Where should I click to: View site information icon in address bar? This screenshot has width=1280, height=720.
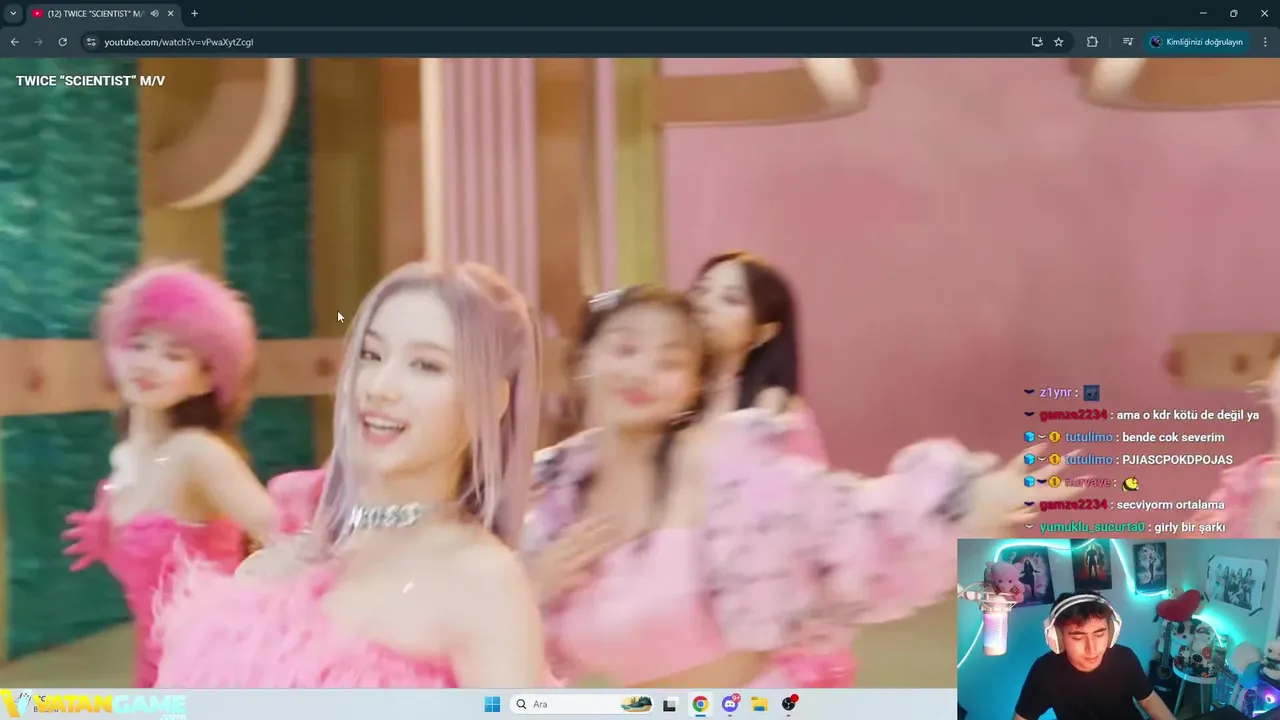pos(91,42)
